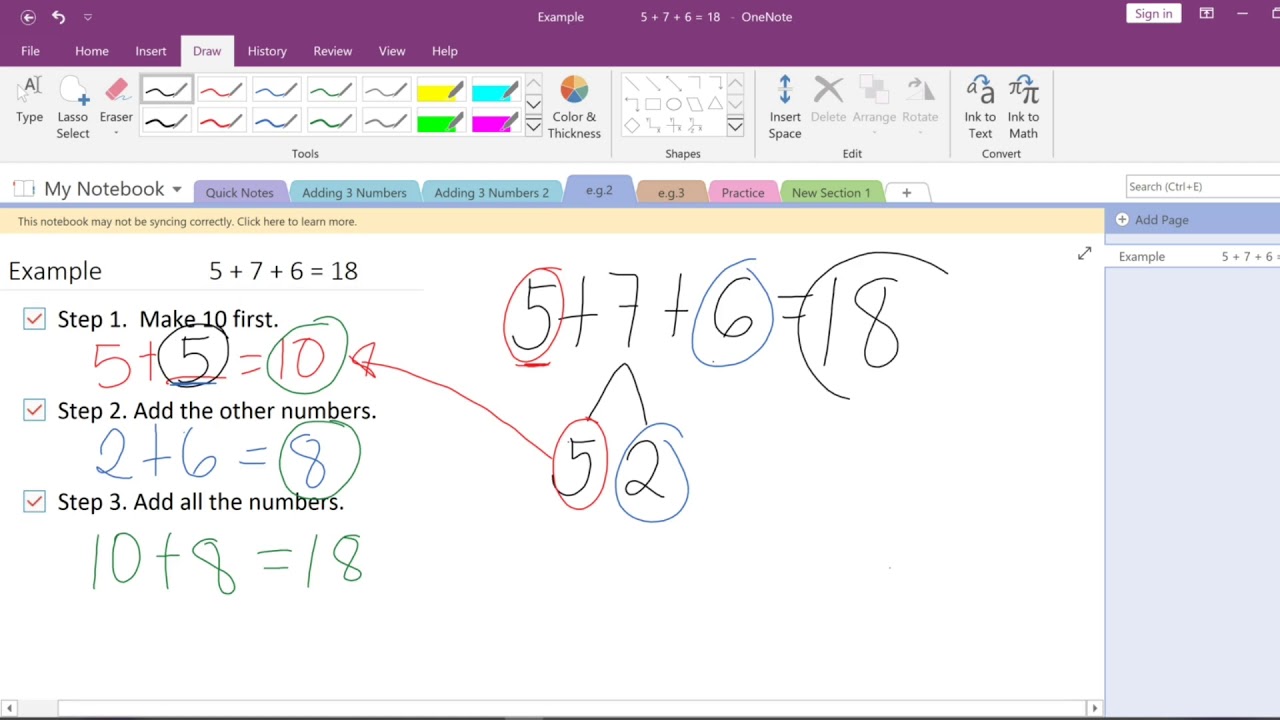Image resolution: width=1280 pixels, height=720 pixels.
Task: Open the File menu
Action: 30,51
